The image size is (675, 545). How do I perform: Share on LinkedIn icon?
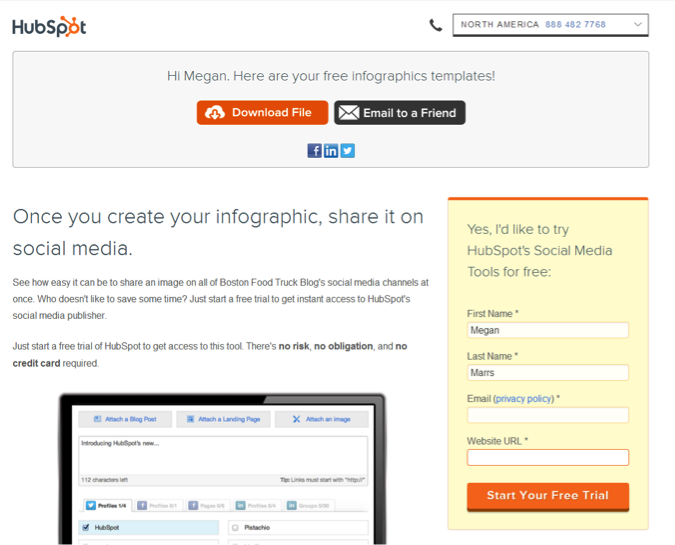331,151
